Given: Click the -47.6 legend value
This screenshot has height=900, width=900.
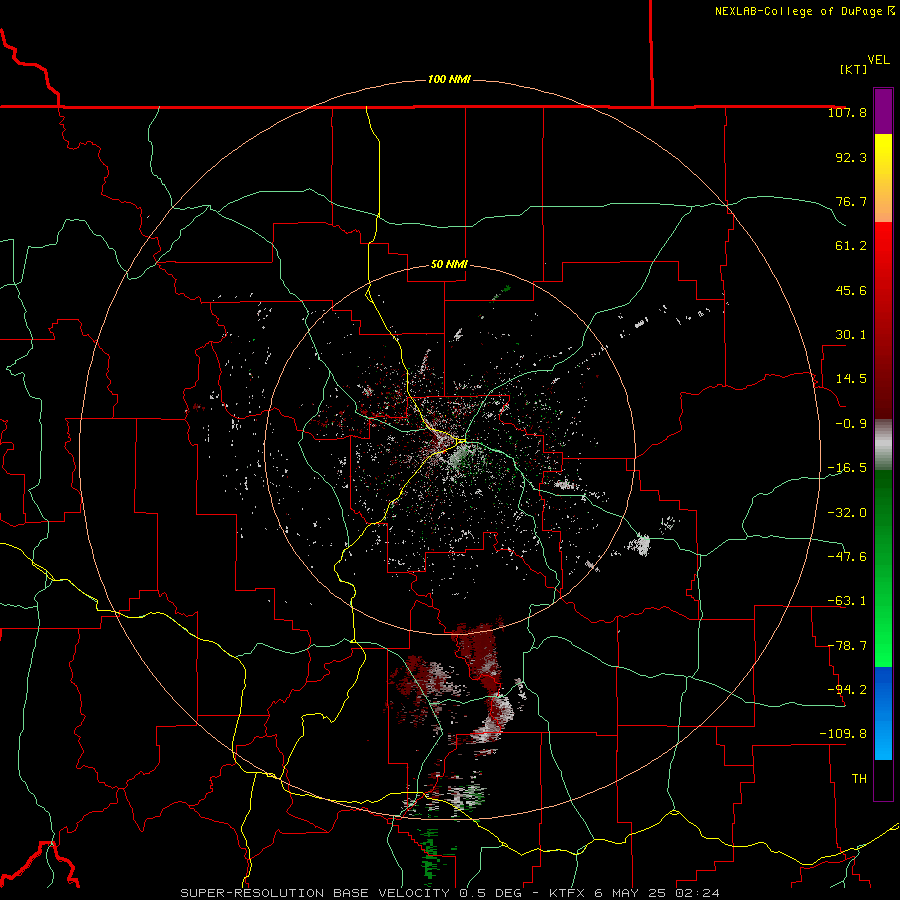Looking at the screenshot, I should (x=847, y=557).
